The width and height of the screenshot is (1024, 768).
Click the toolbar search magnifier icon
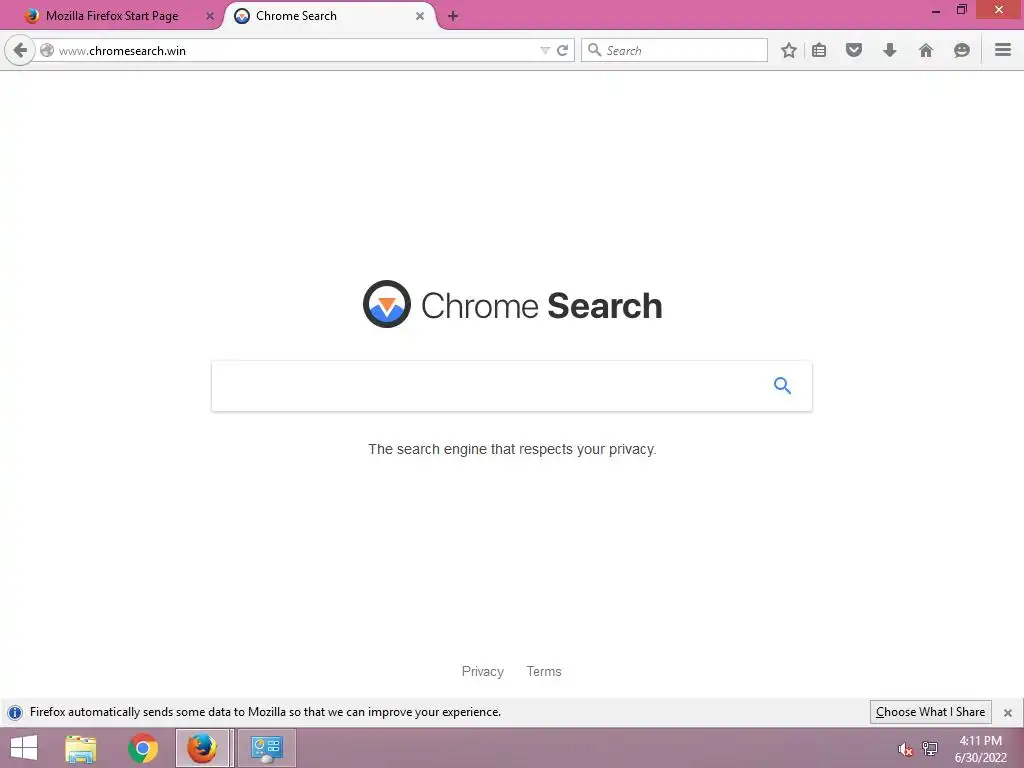[594, 50]
